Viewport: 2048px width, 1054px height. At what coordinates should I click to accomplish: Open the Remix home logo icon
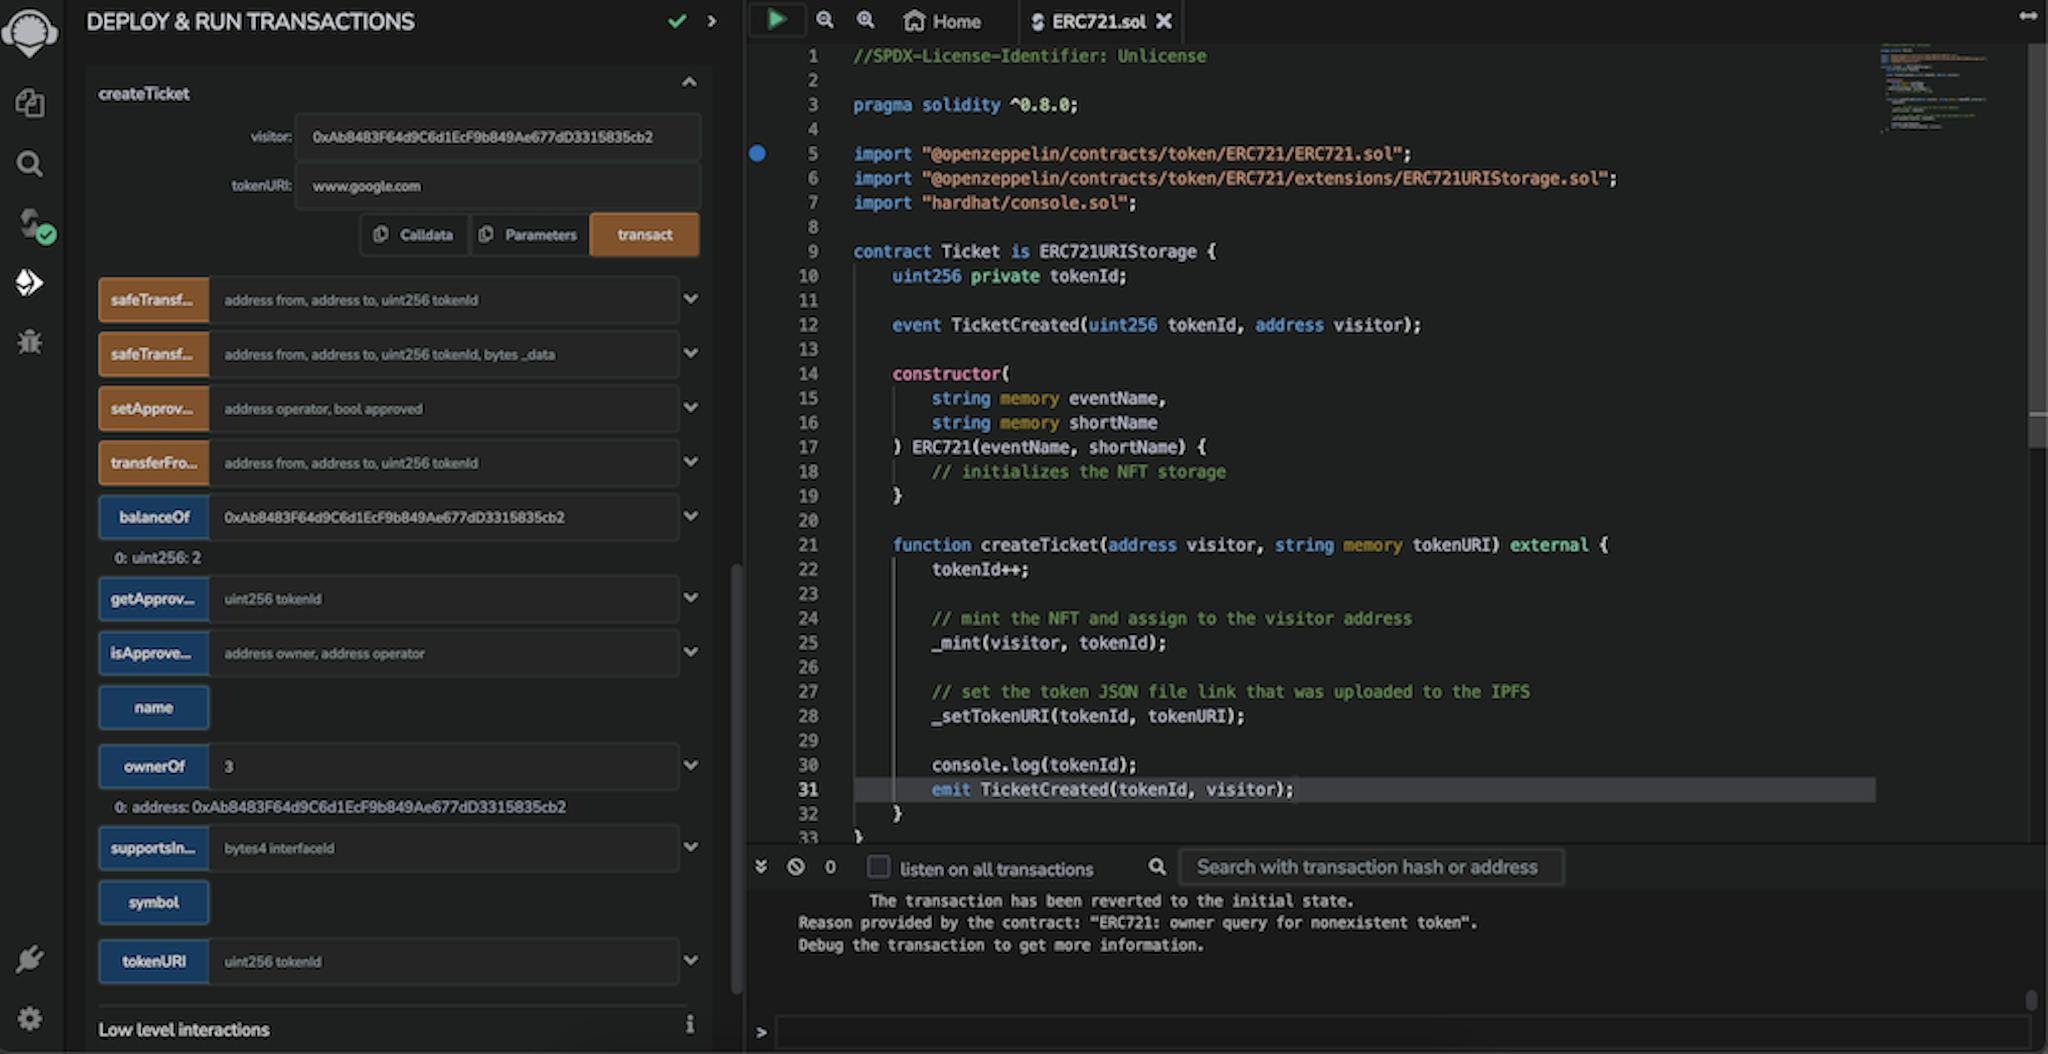[29, 32]
